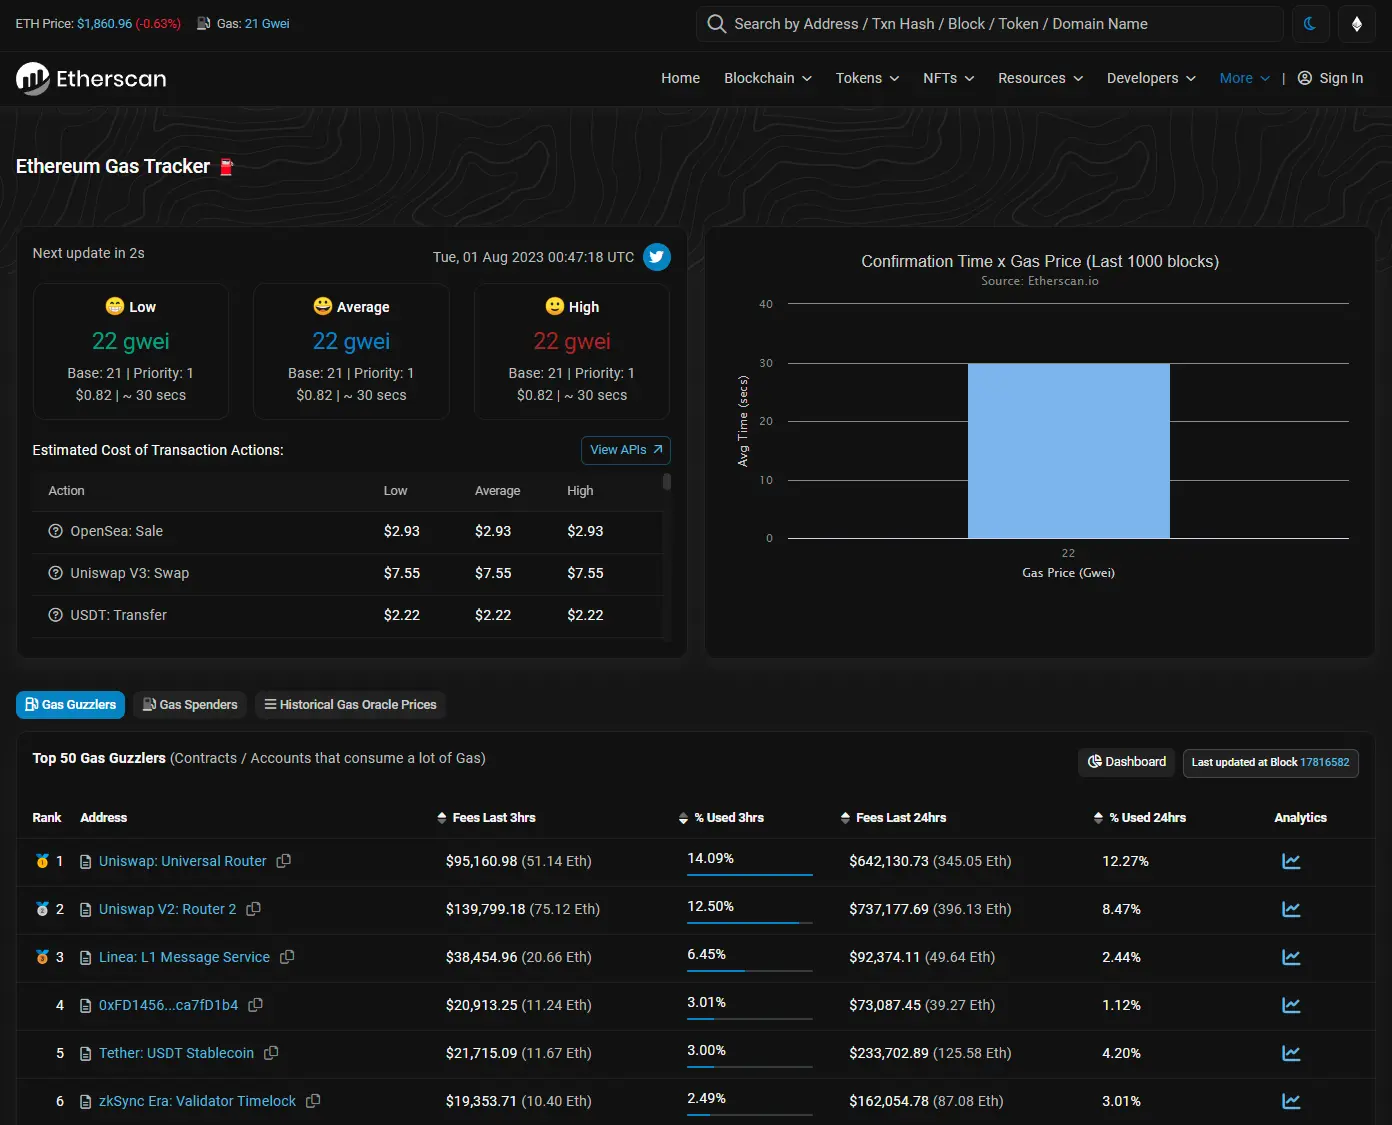Expand the Blockchain menu
This screenshot has width=1392, height=1125.
click(x=768, y=78)
